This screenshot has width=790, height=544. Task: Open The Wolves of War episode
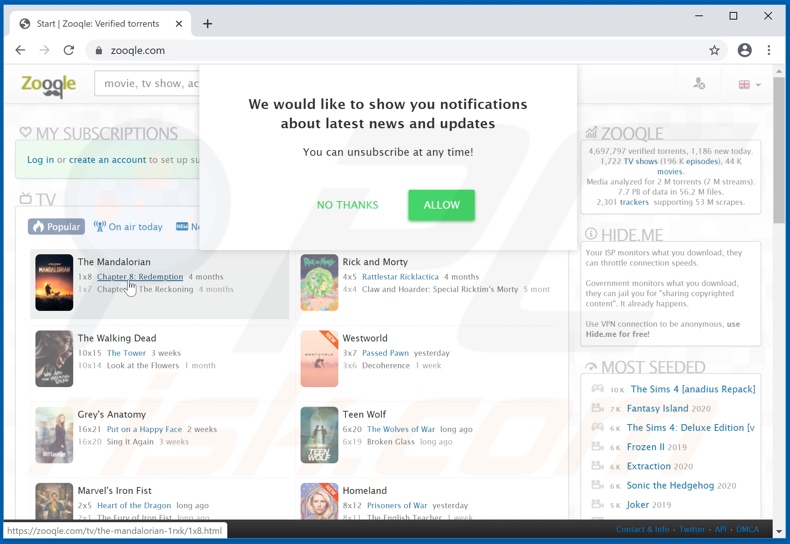pos(401,429)
